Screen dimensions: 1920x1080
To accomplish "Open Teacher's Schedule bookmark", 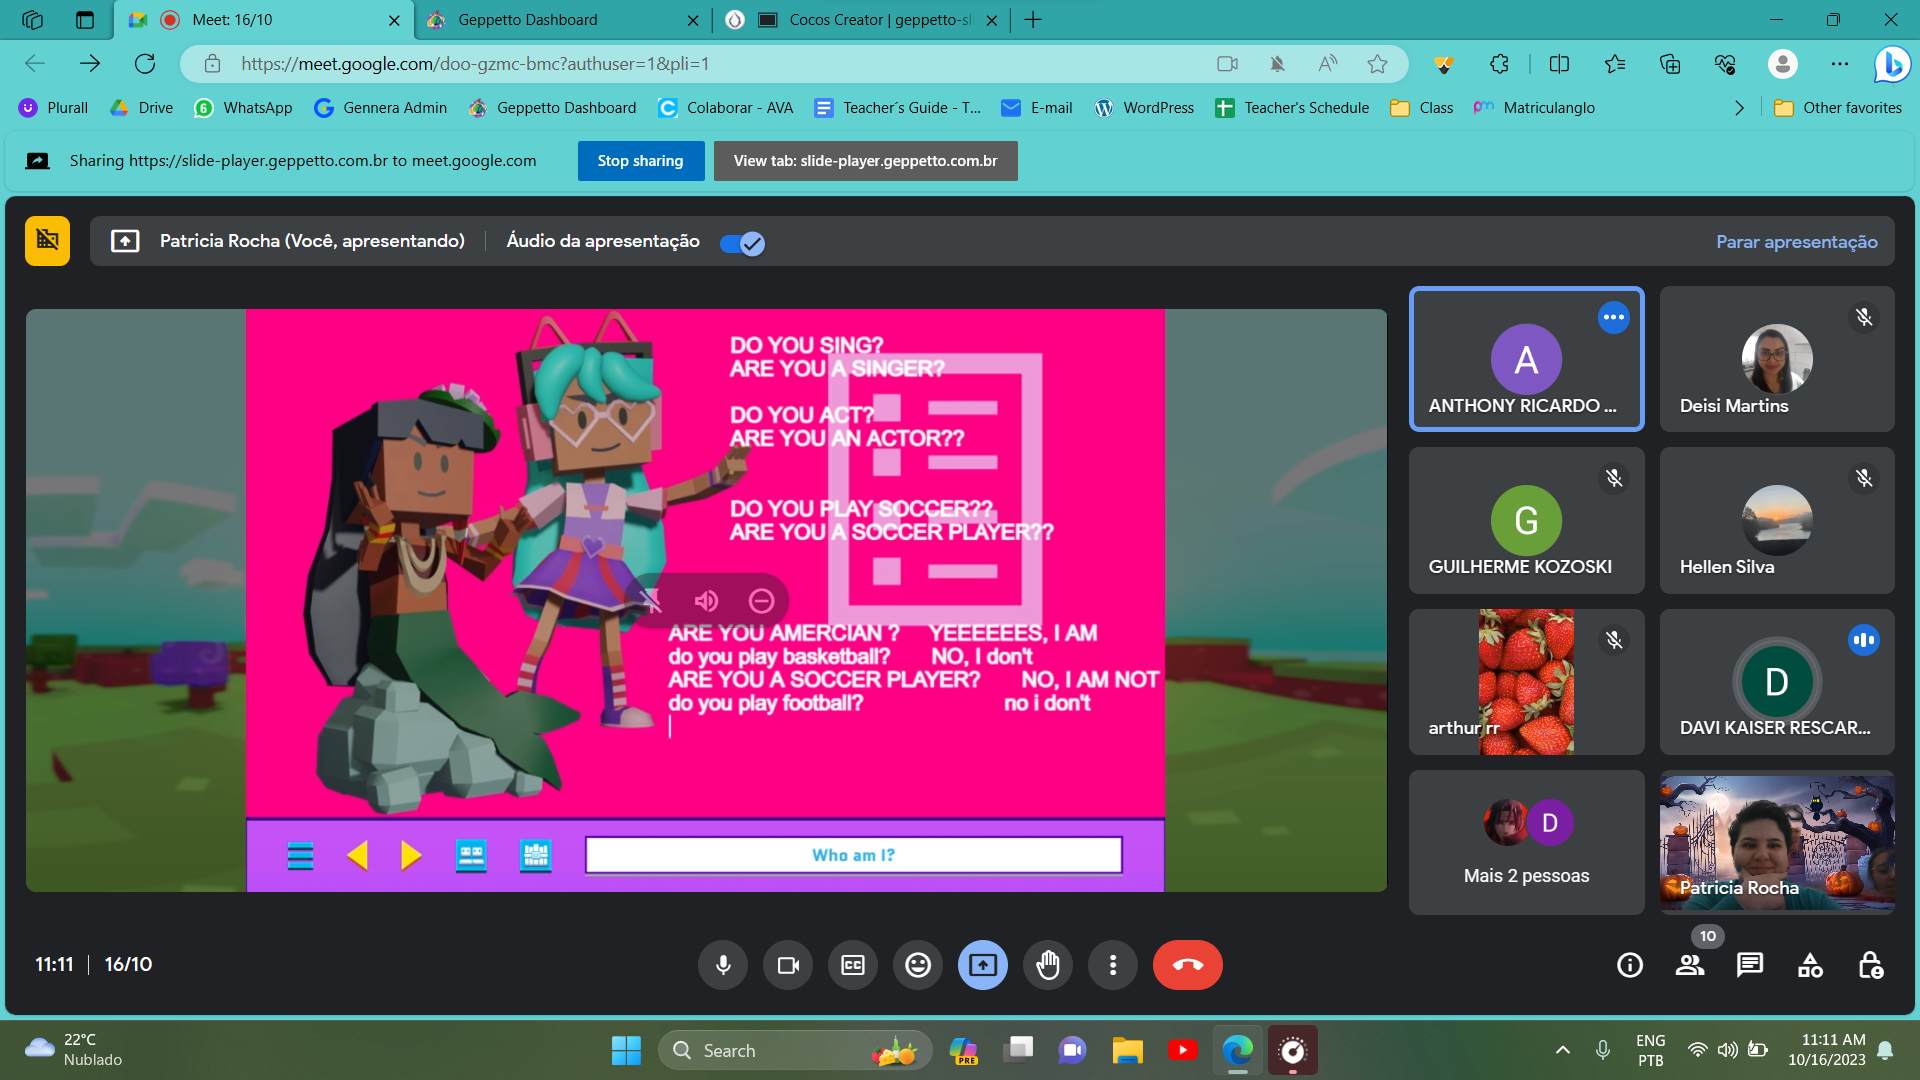I will pos(1292,108).
